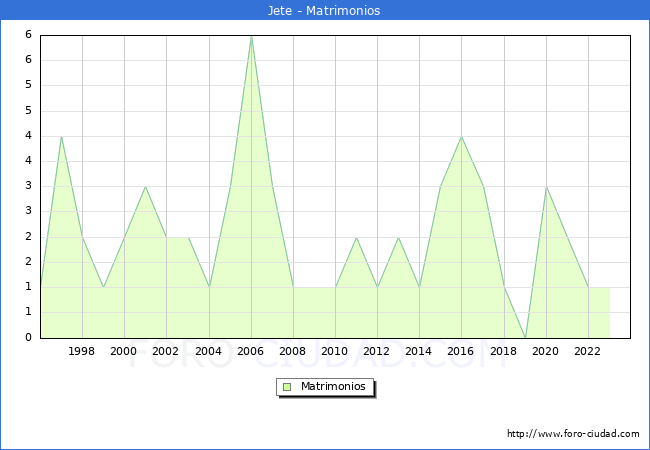Click the chart title 'Jete - Matrimonios'
This screenshot has width=650, height=450.
tap(324, 10)
